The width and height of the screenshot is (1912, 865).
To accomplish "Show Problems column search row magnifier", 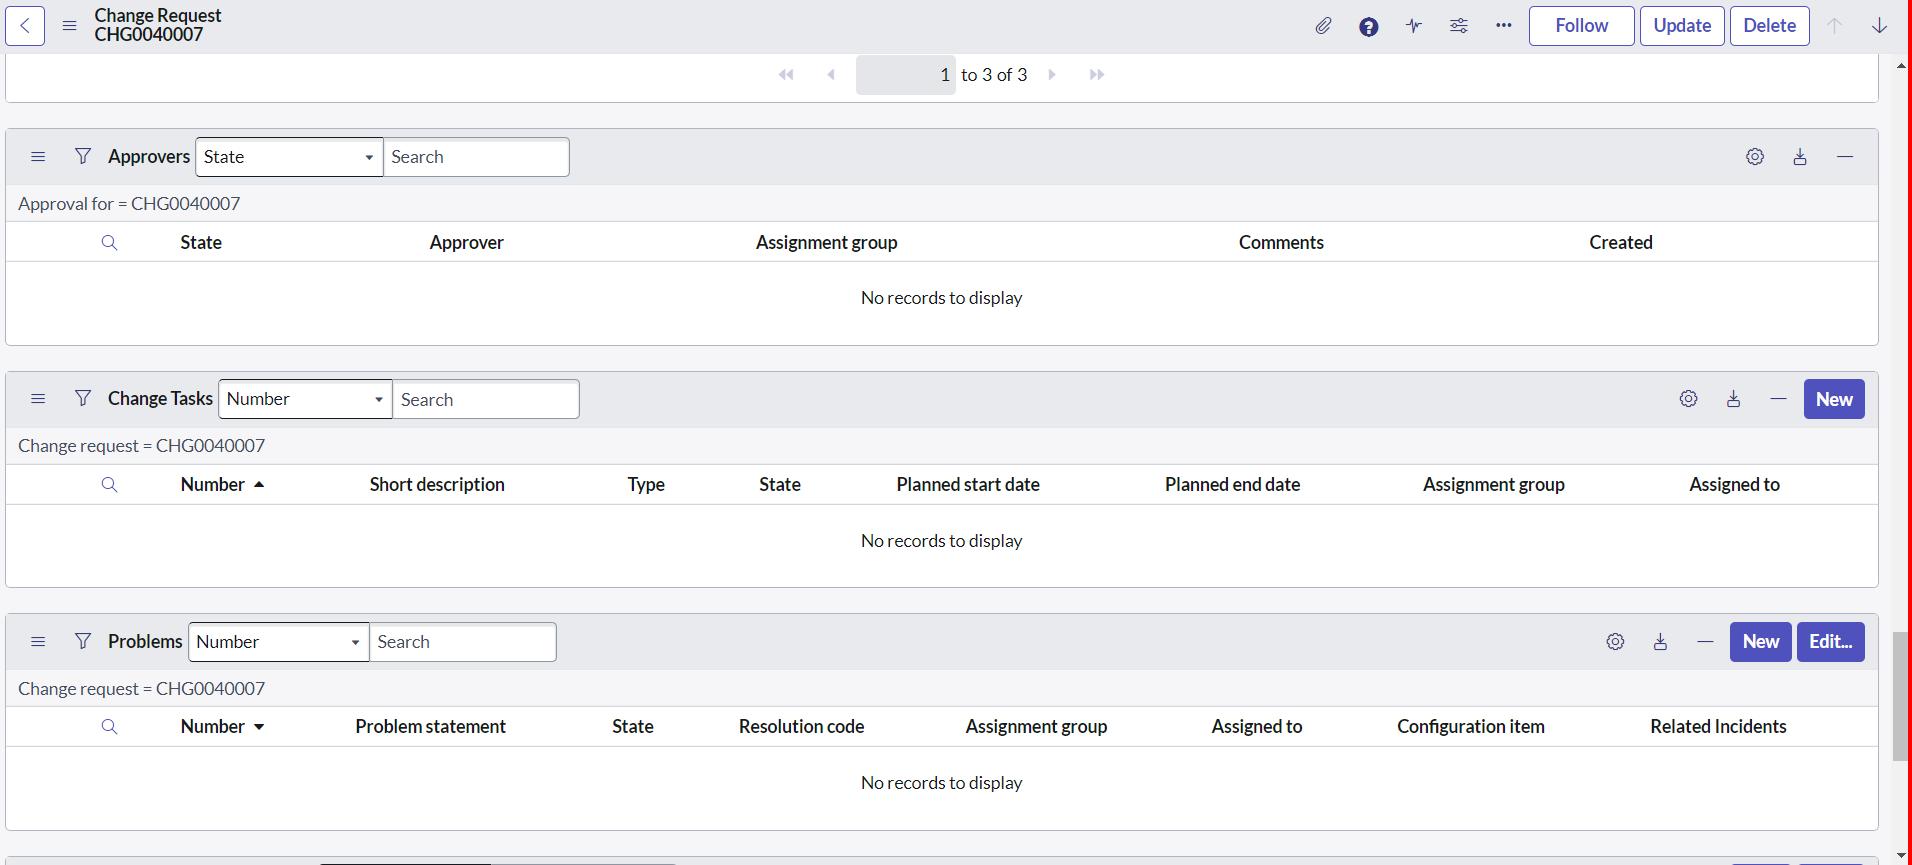I will [x=109, y=727].
